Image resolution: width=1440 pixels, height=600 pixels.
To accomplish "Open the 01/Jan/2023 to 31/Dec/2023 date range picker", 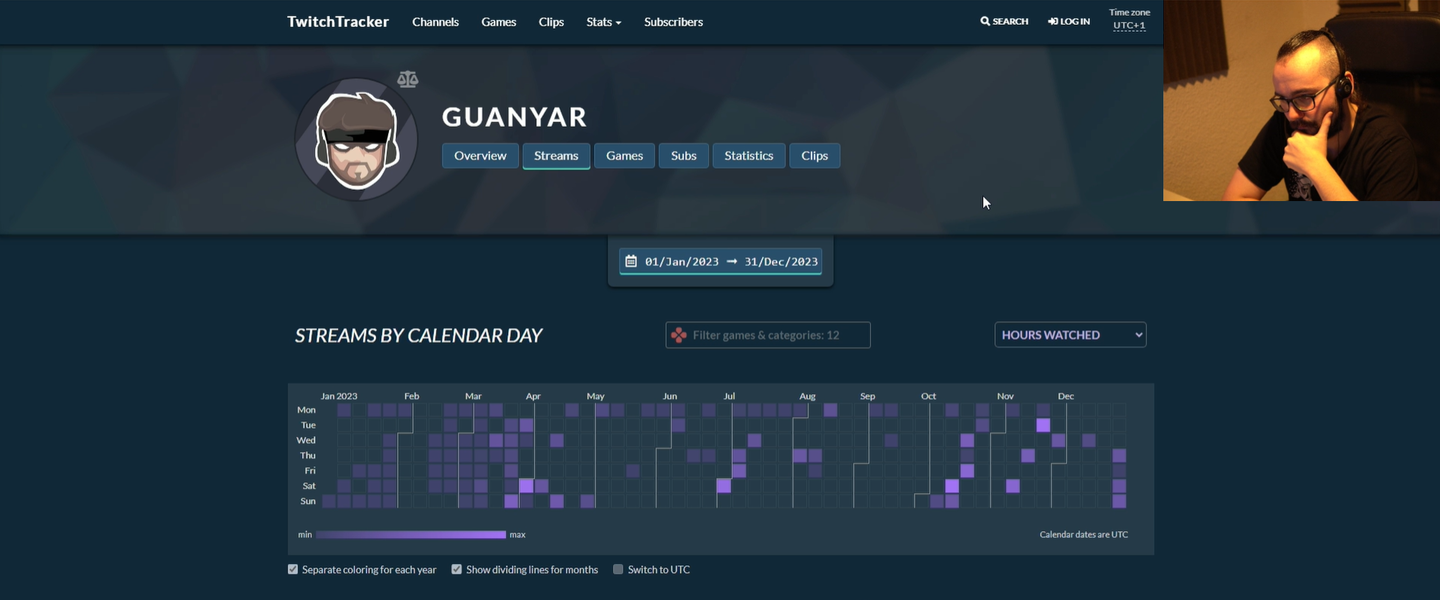I will pyautogui.click(x=721, y=261).
